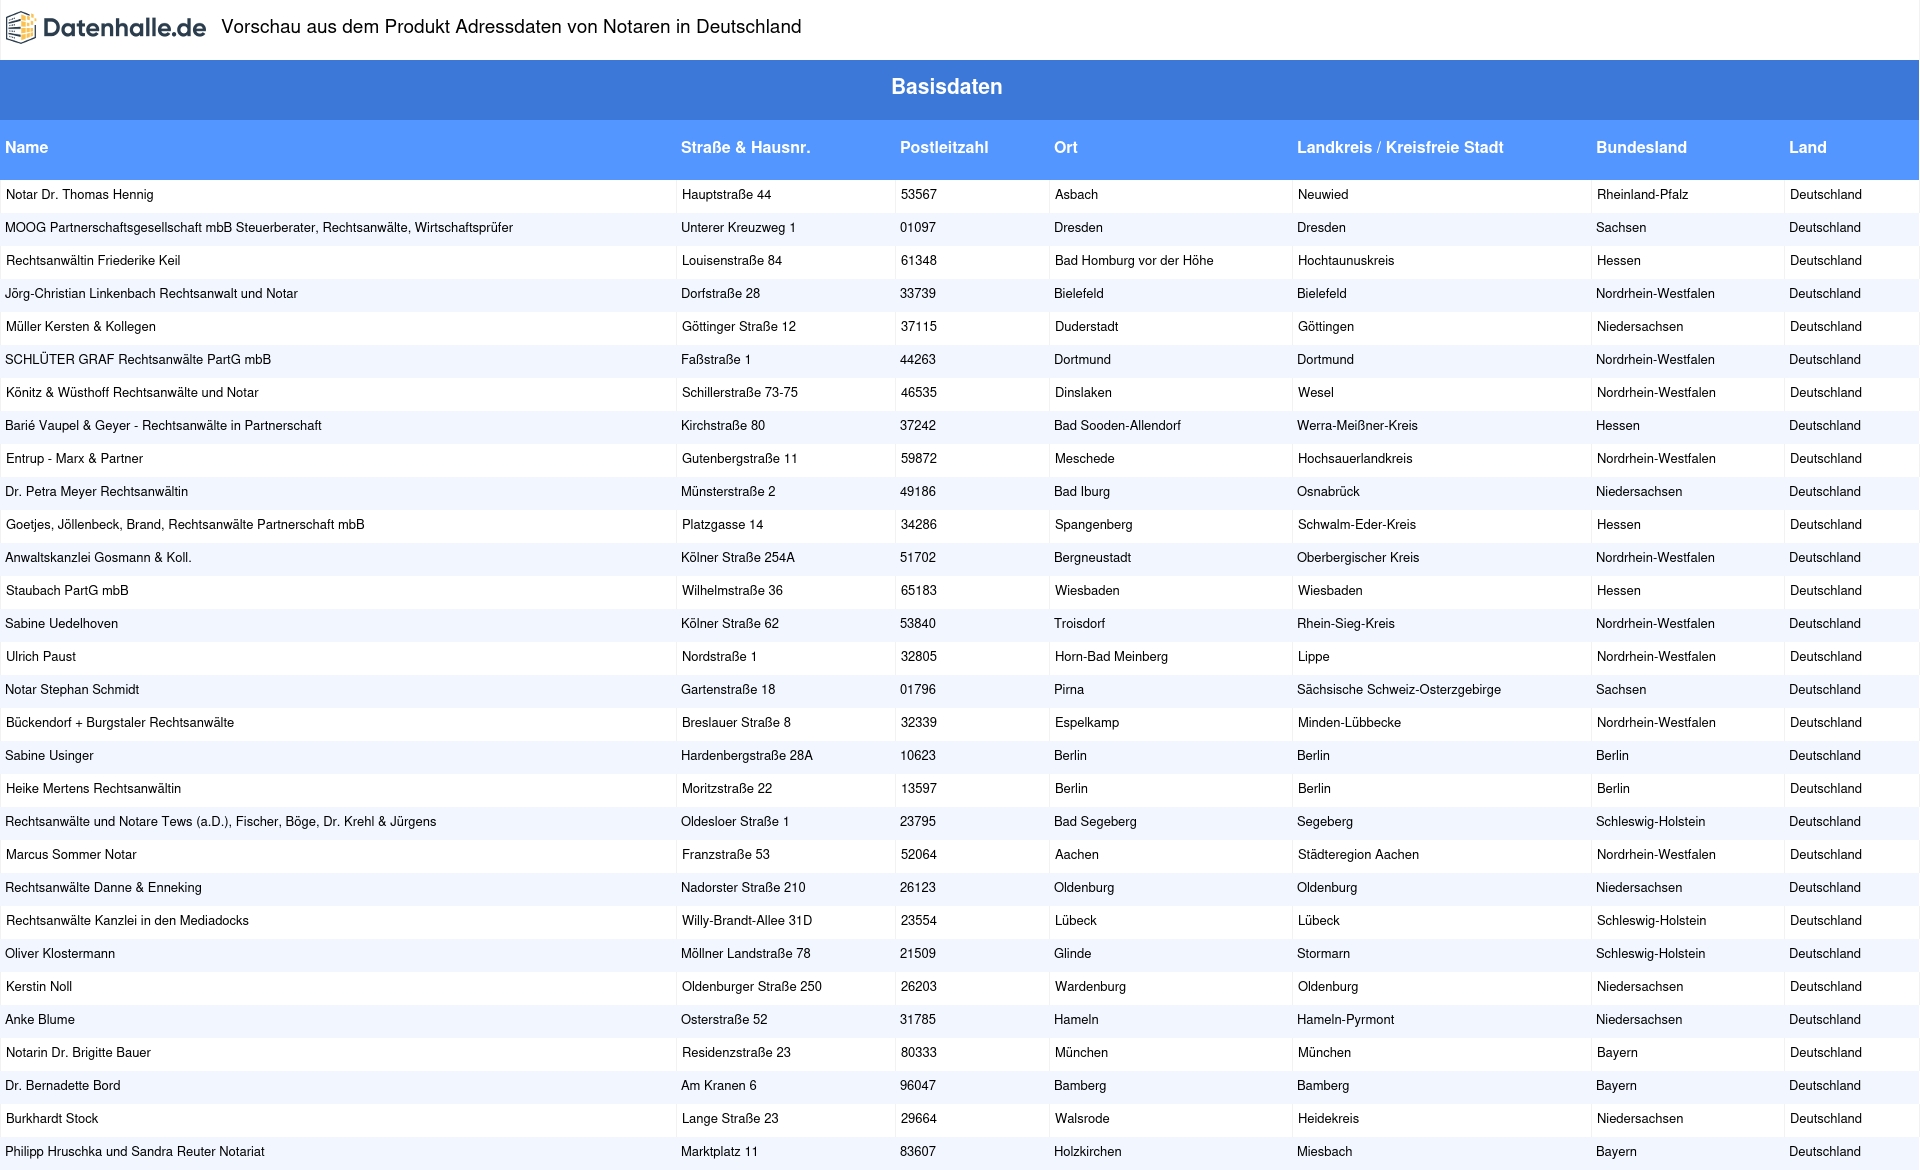Image resolution: width=1920 pixels, height=1170 pixels.
Task: Click the name Anke Blume
Action: click(x=40, y=1020)
